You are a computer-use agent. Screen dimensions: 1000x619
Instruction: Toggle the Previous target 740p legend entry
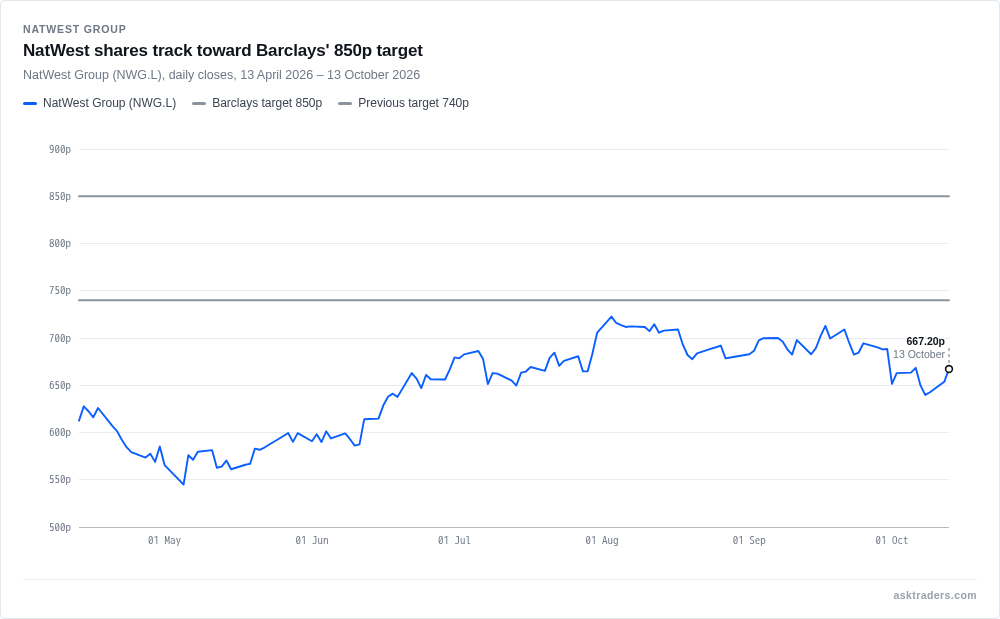(x=403, y=103)
